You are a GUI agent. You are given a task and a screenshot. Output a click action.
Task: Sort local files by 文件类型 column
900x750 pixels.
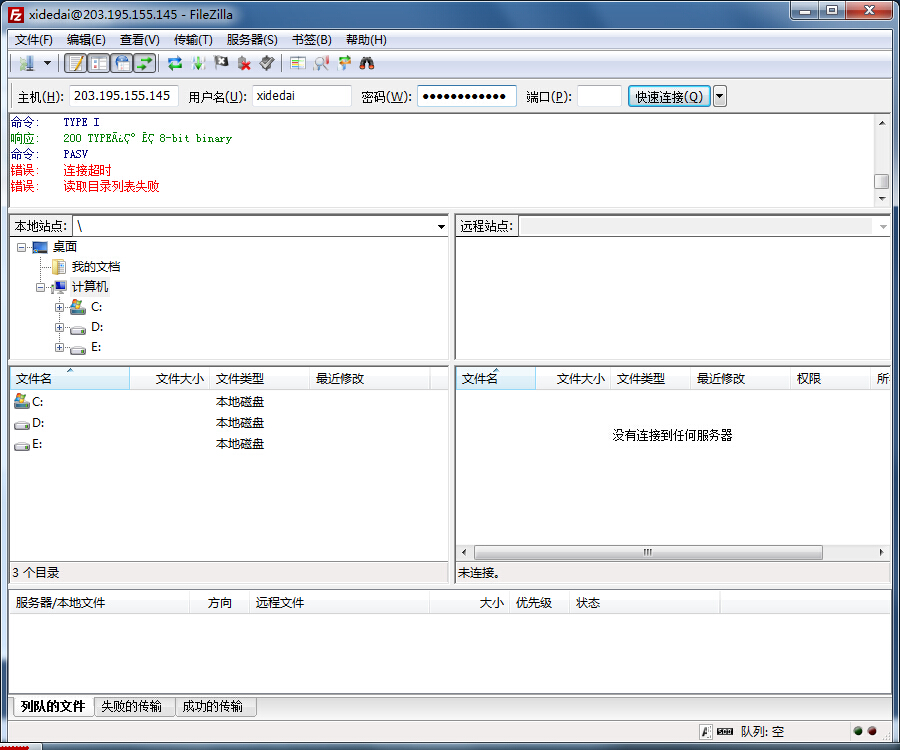(x=259, y=379)
